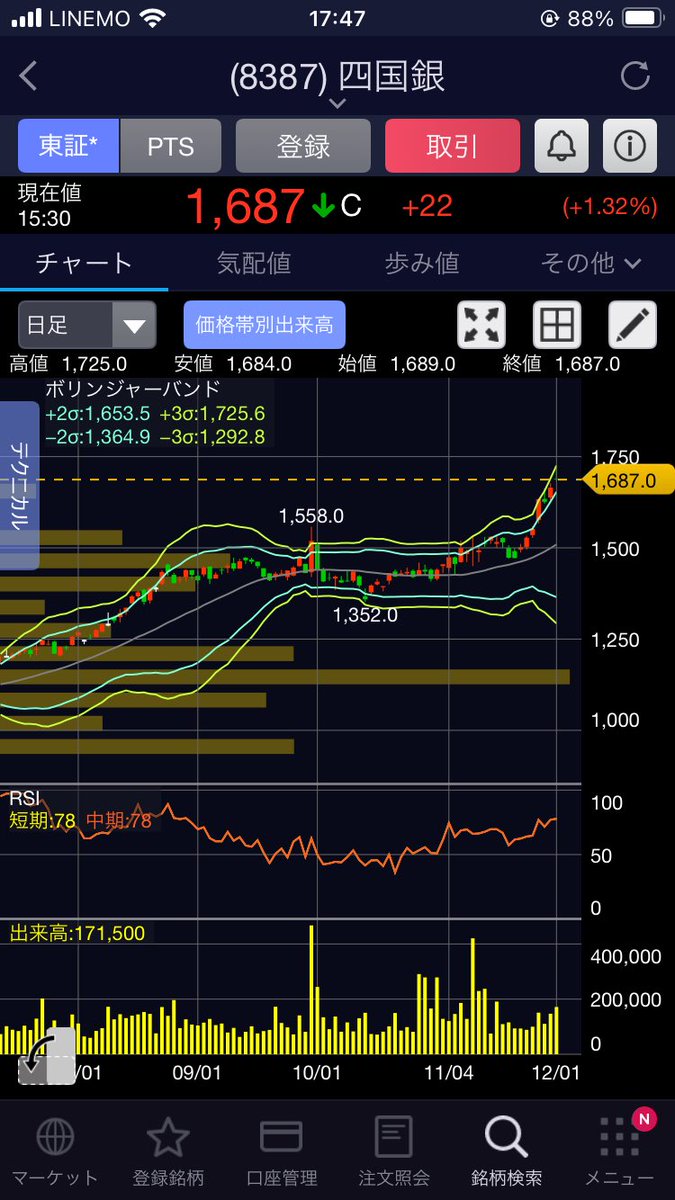Tap the red 取引 trade button

[x=452, y=147]
